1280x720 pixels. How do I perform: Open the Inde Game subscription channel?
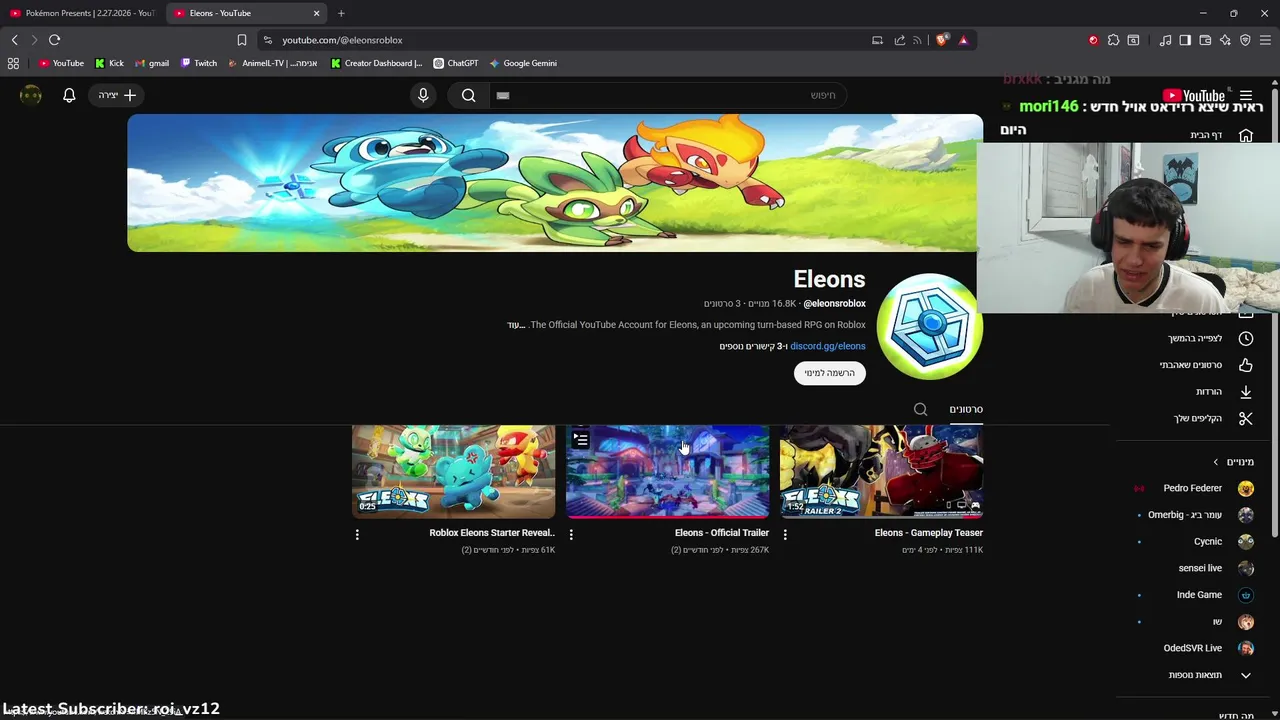click(x=1198, y=595)
